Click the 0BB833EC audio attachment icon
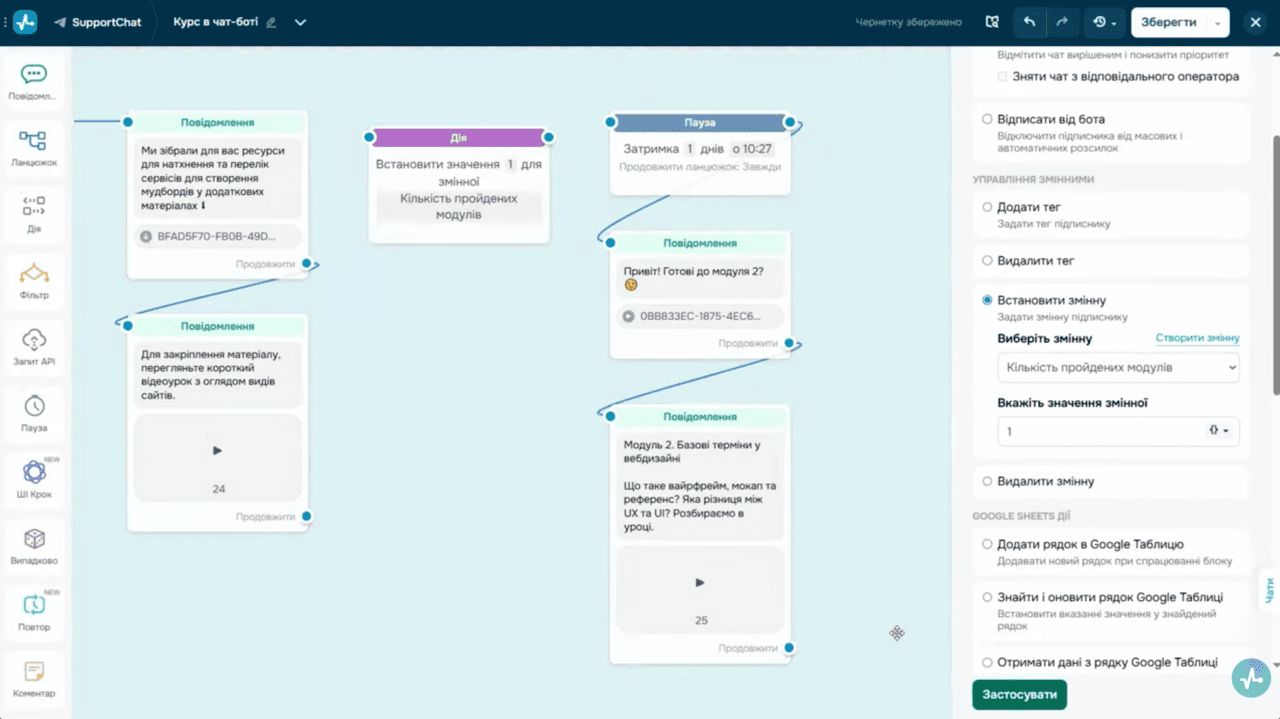 628,316
